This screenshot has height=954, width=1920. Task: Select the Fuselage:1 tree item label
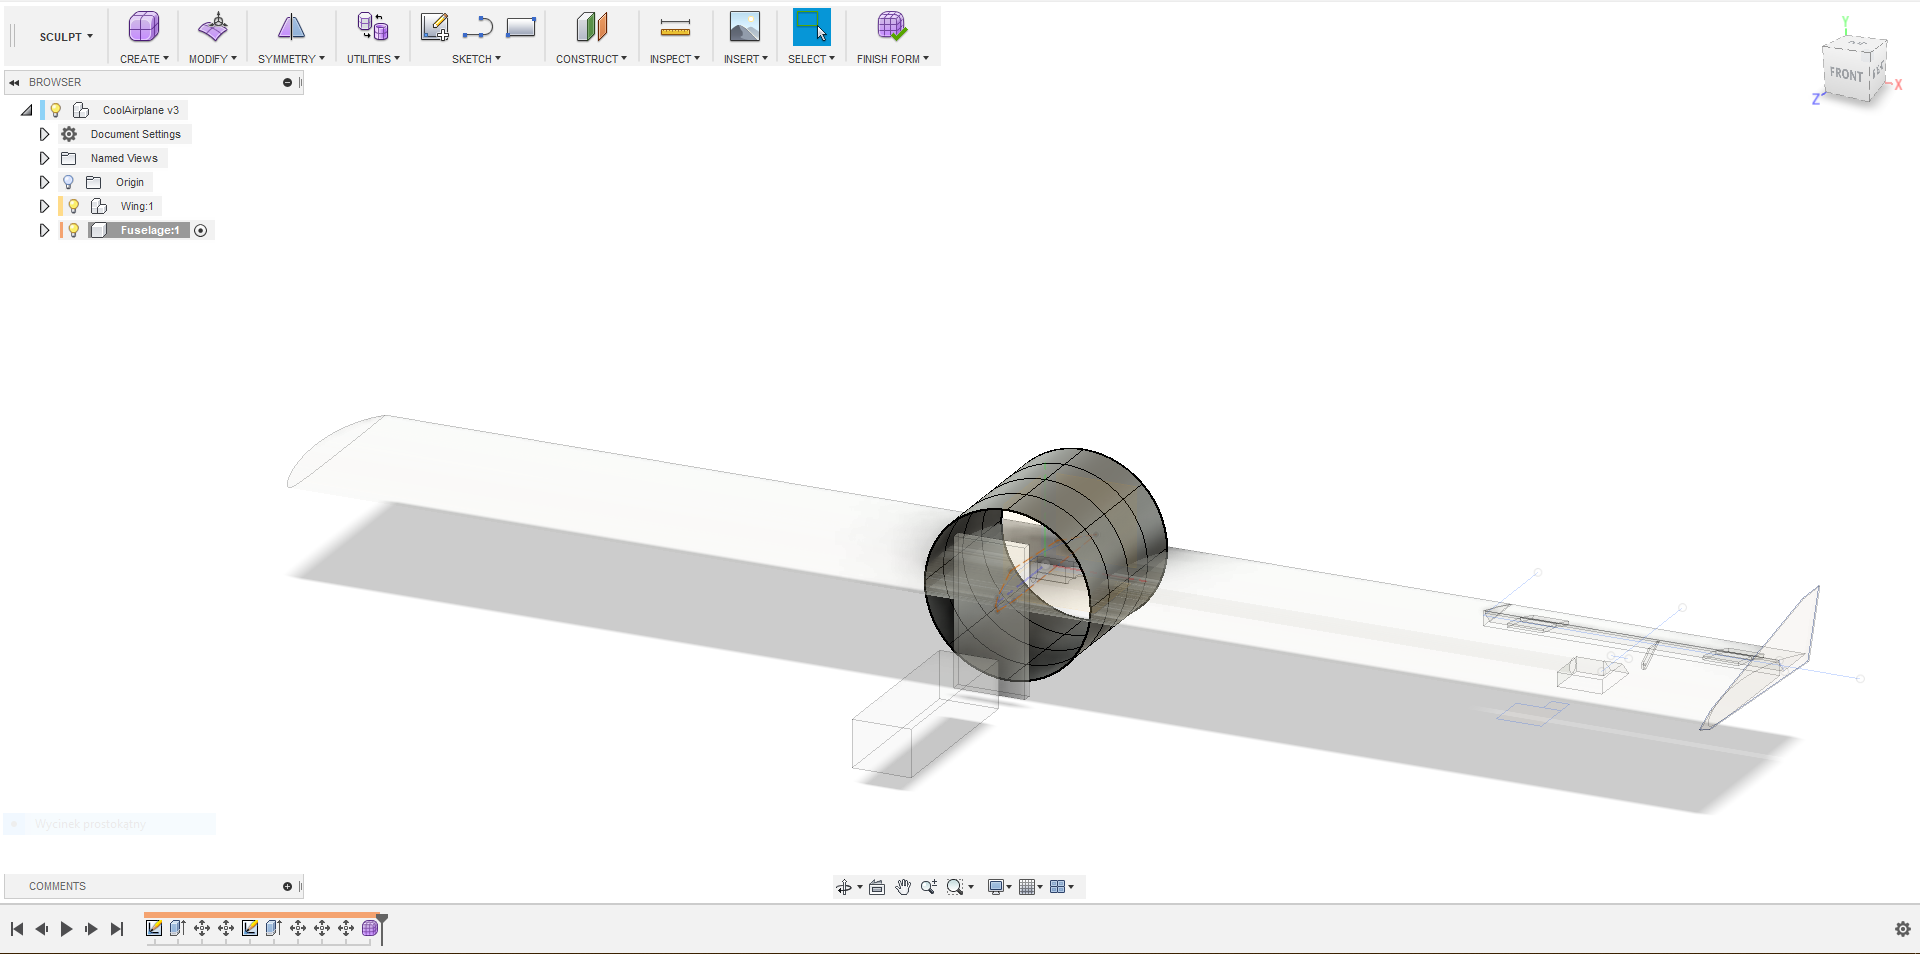[150, 230]
